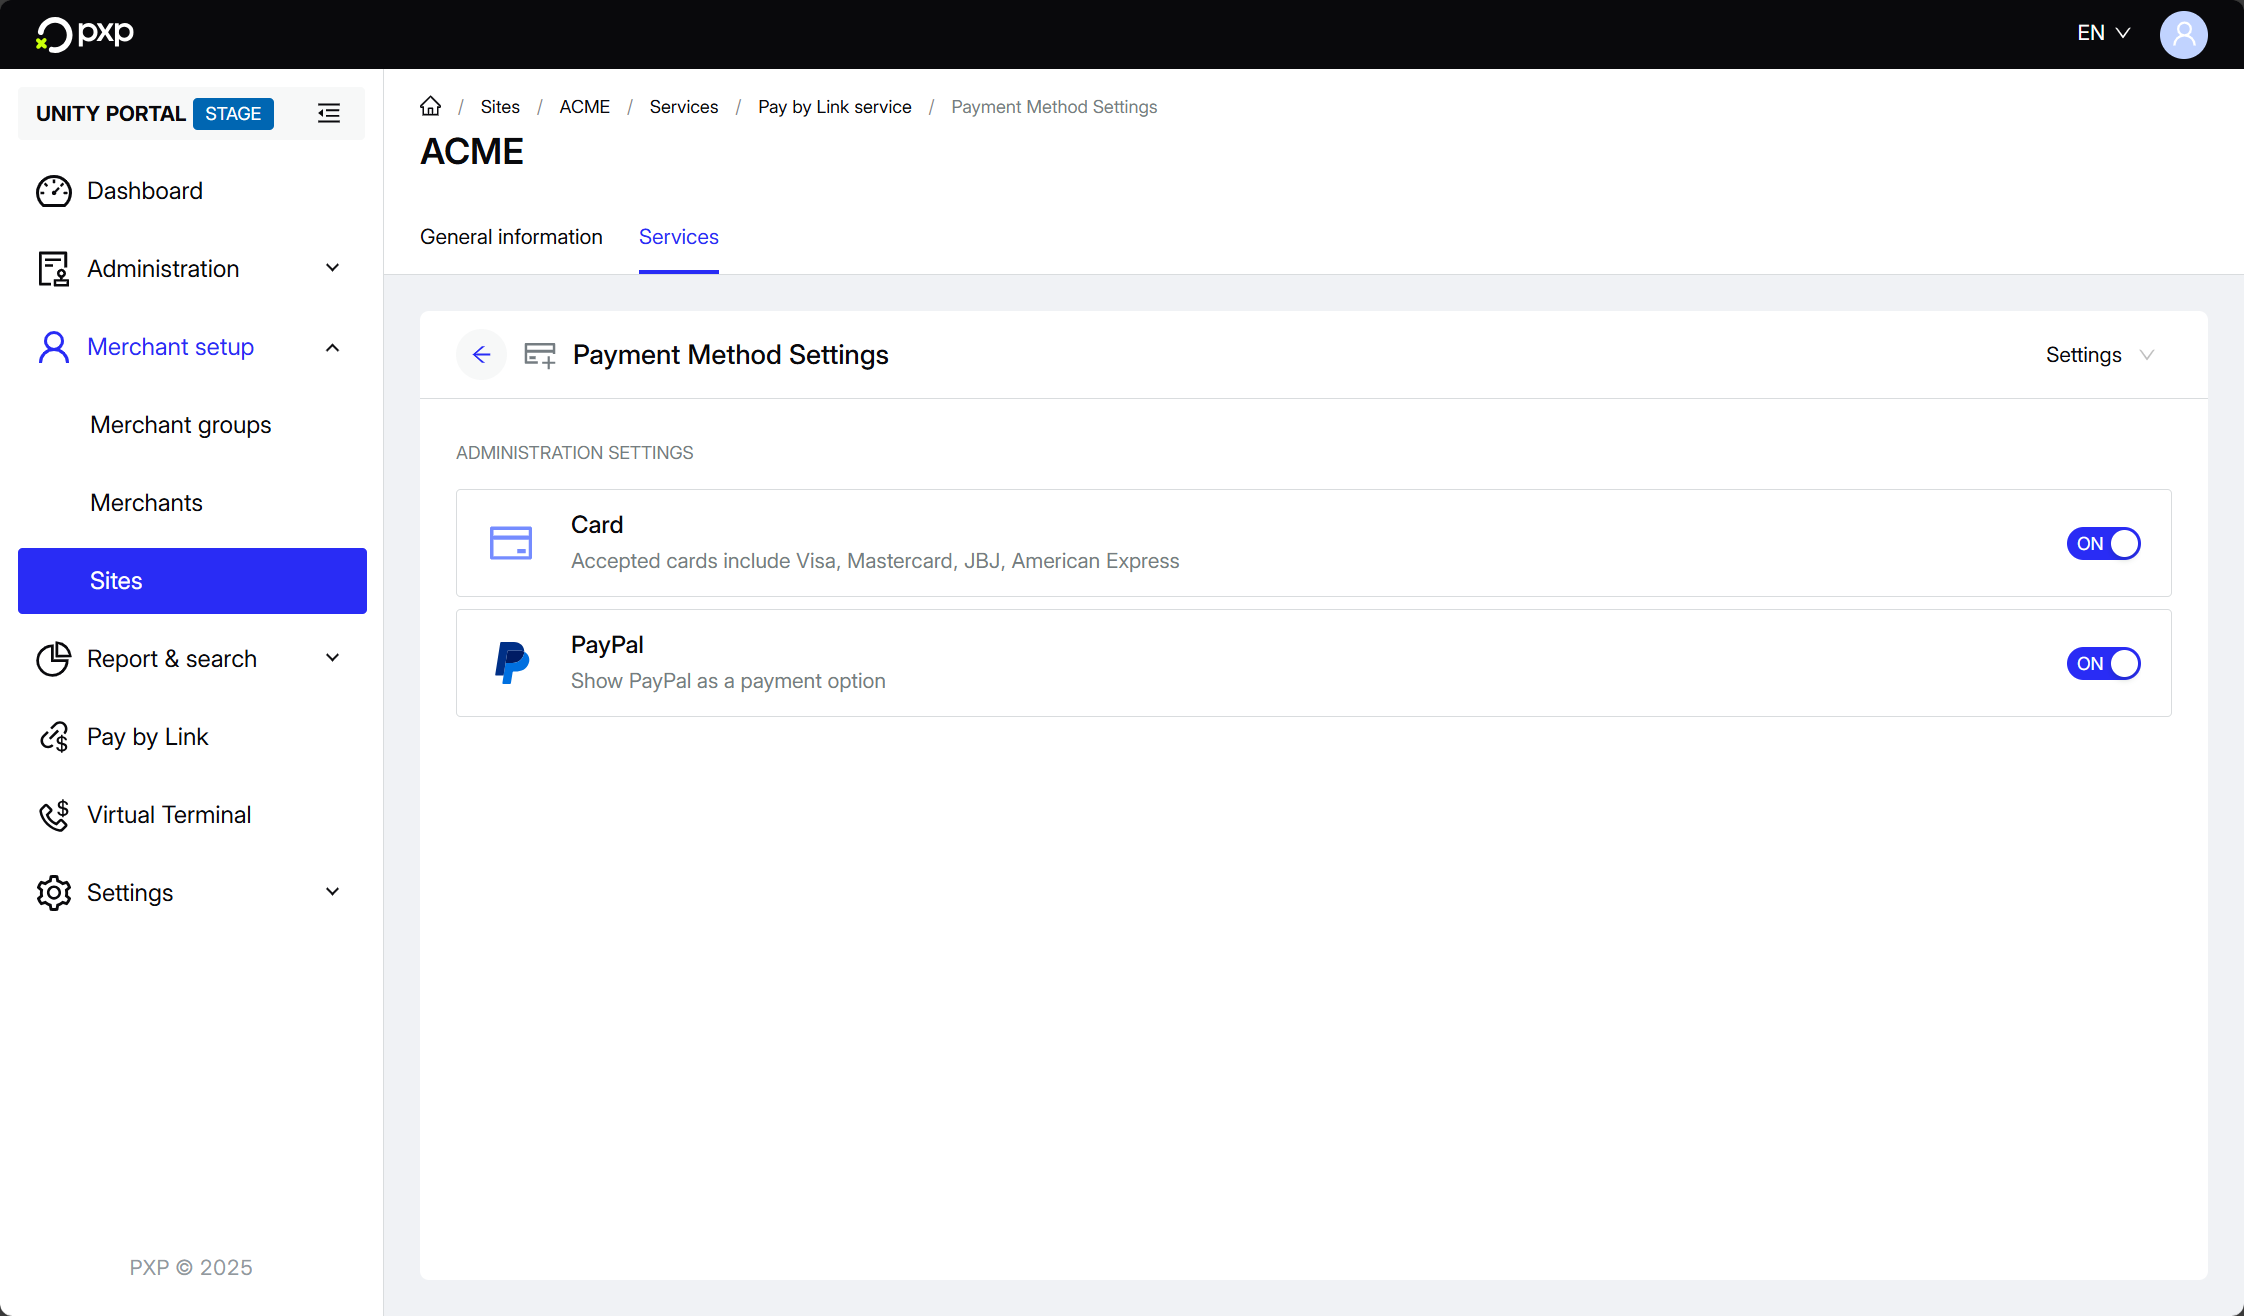This screenshot has height=1316, width=2244.
Task: Open the Dashboard from the sidebar
Action: [x=144, y=190]
